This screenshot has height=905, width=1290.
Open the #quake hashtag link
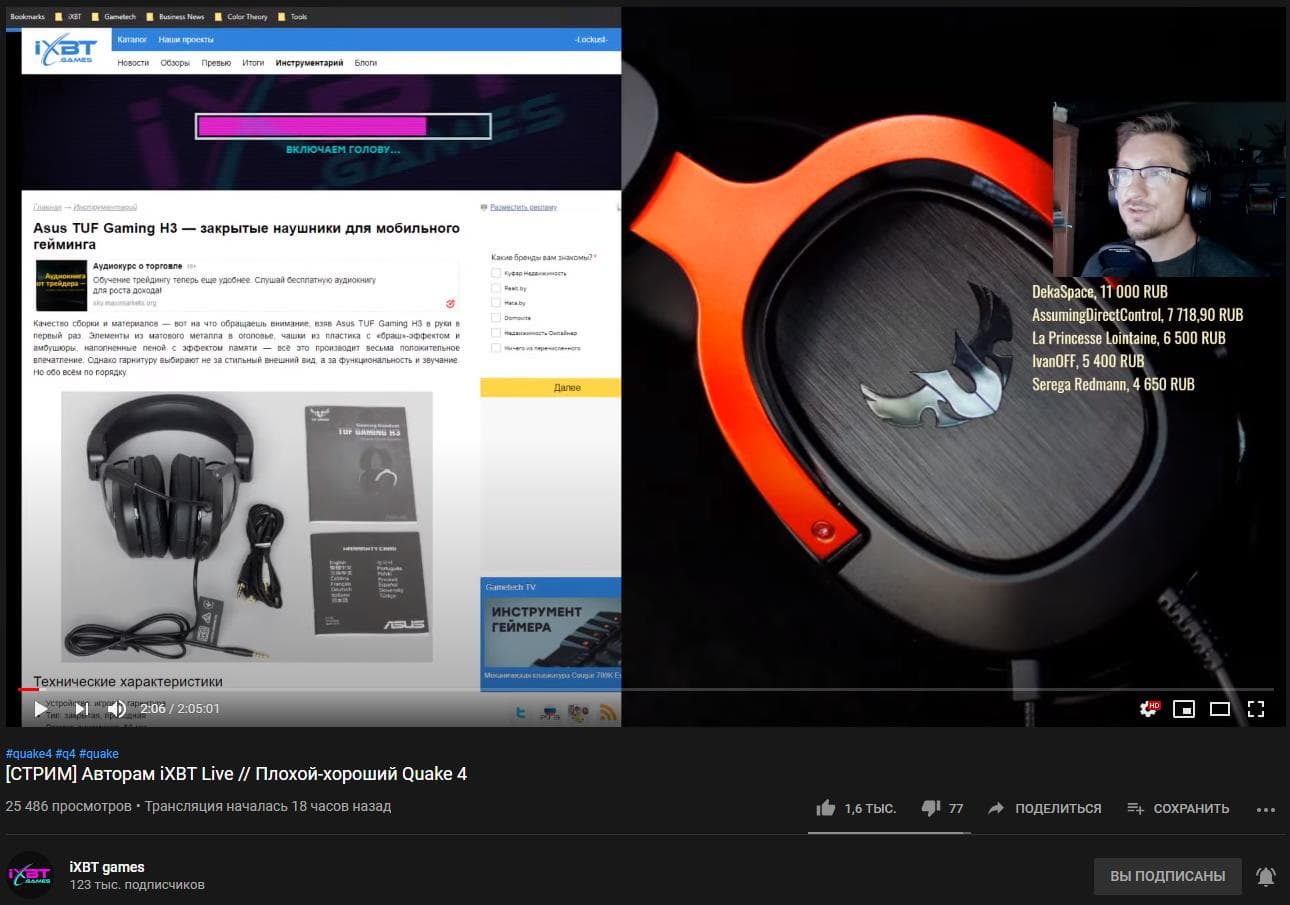pyautogui.click(x=99, y=754)
